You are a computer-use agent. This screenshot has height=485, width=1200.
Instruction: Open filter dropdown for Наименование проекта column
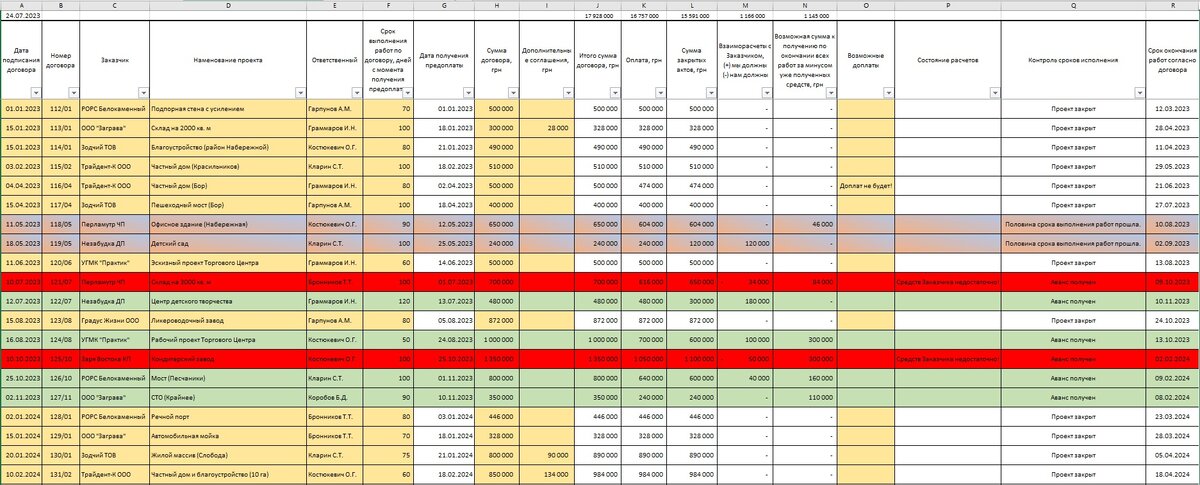pos(300,93)
